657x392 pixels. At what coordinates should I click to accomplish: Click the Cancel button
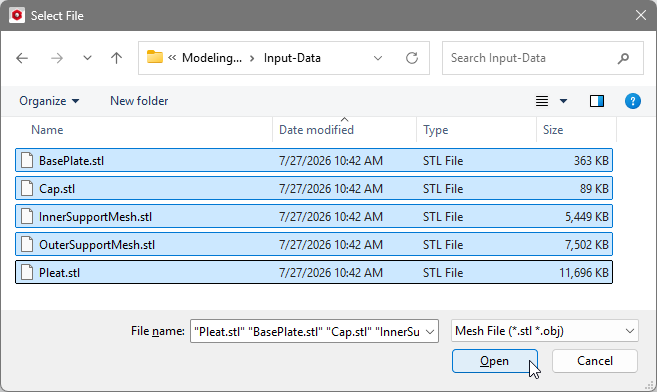pos(595,361)
